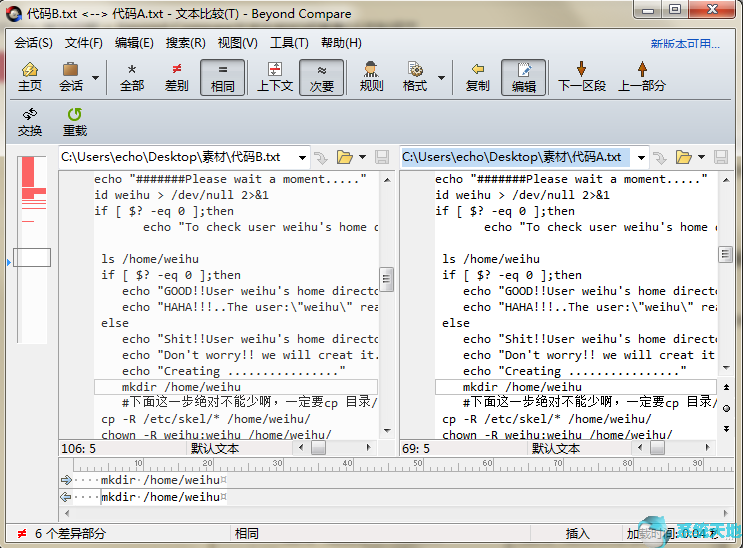This screenshot has width=743, height=548.
Task: Expand right pane folder dropdown arrow
Action: coord(702,157)
